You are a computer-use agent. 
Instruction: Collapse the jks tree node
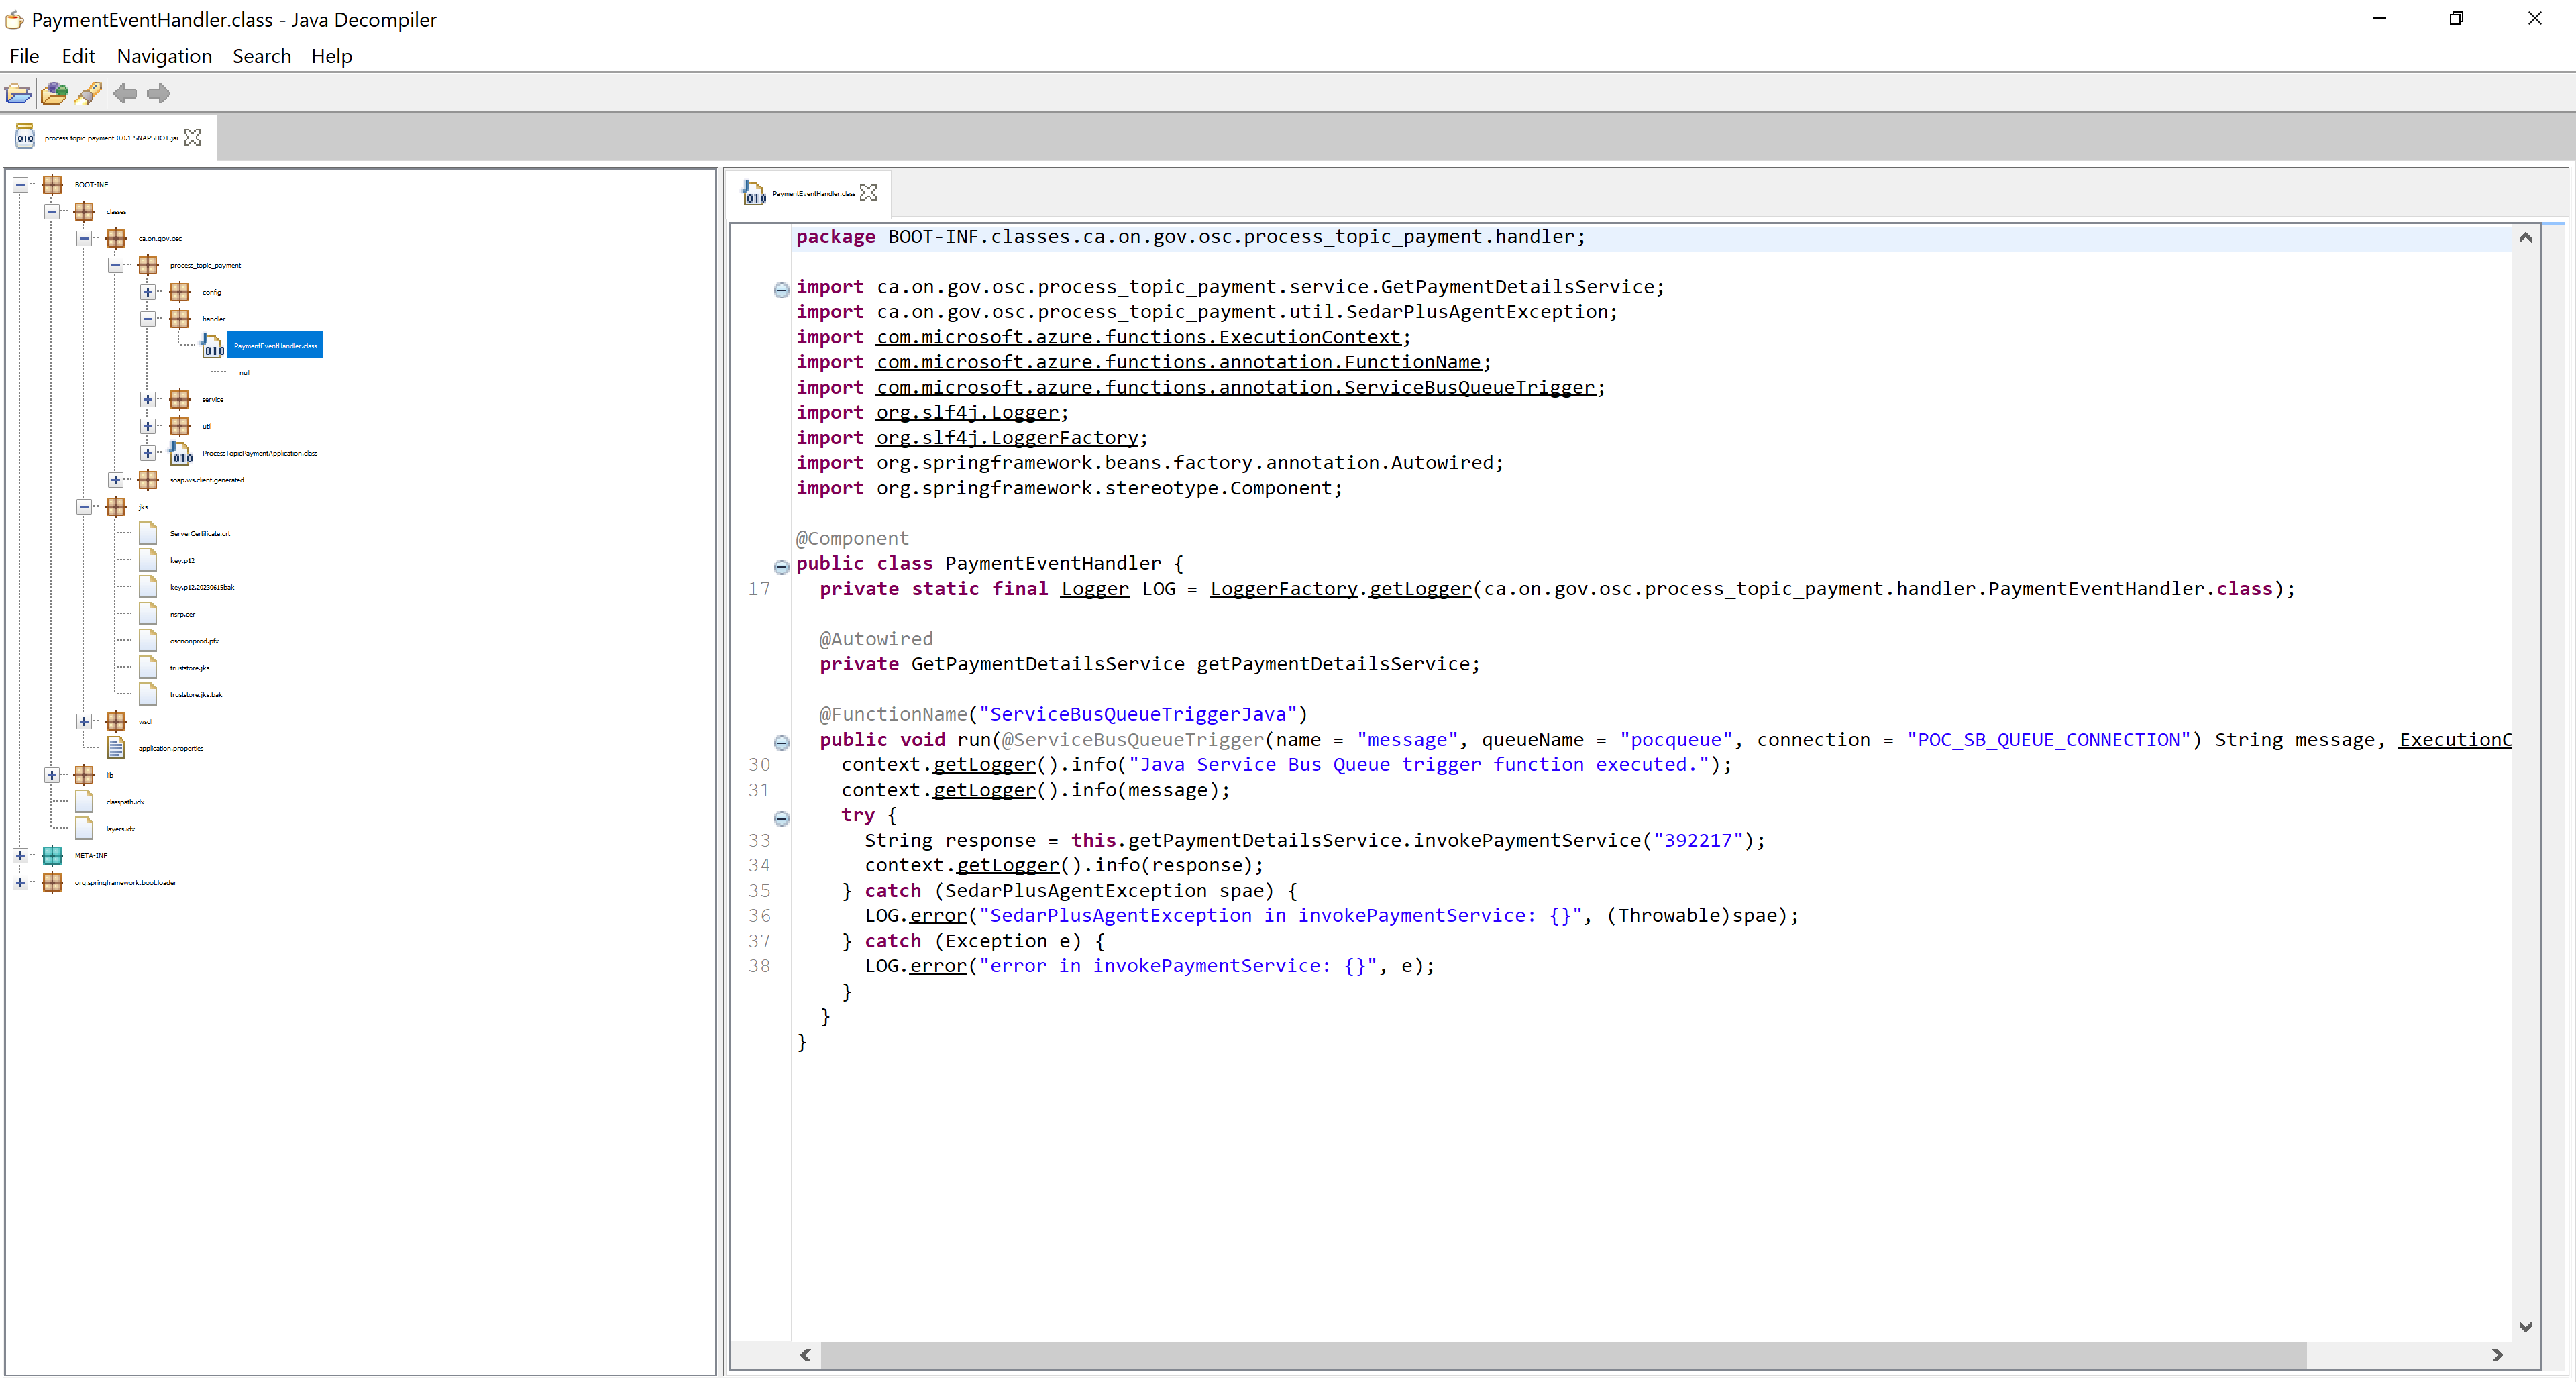(x=84, y=507)
